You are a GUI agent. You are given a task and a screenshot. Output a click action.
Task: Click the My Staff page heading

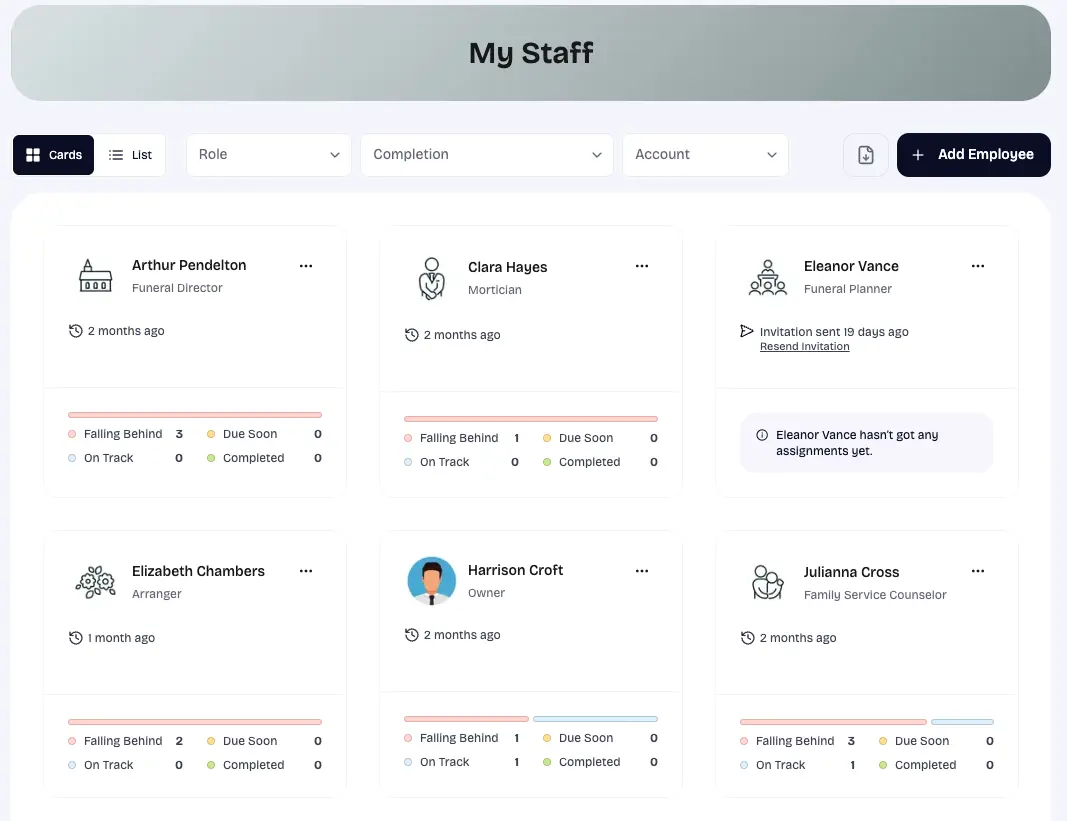pos(531,53)
